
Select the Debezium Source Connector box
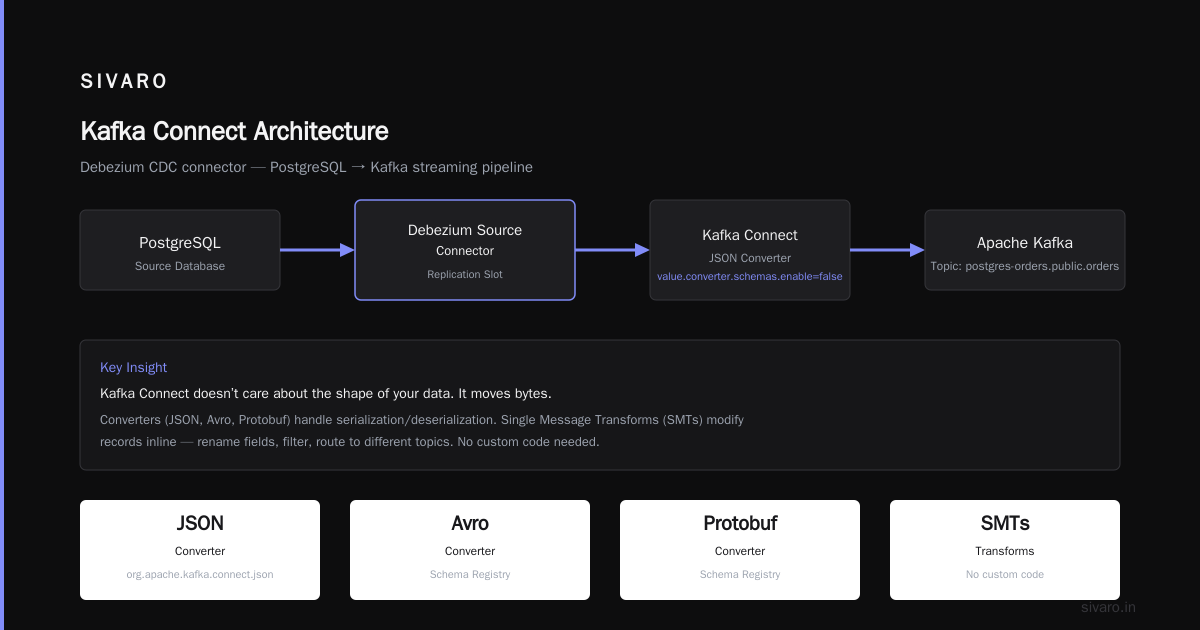click(465, 250)
